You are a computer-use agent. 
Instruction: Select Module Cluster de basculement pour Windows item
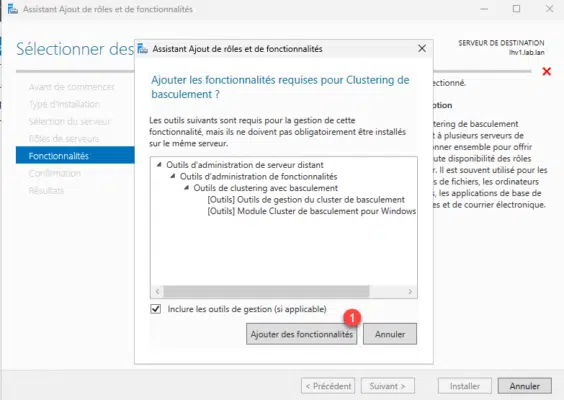[x=311, y=211]
